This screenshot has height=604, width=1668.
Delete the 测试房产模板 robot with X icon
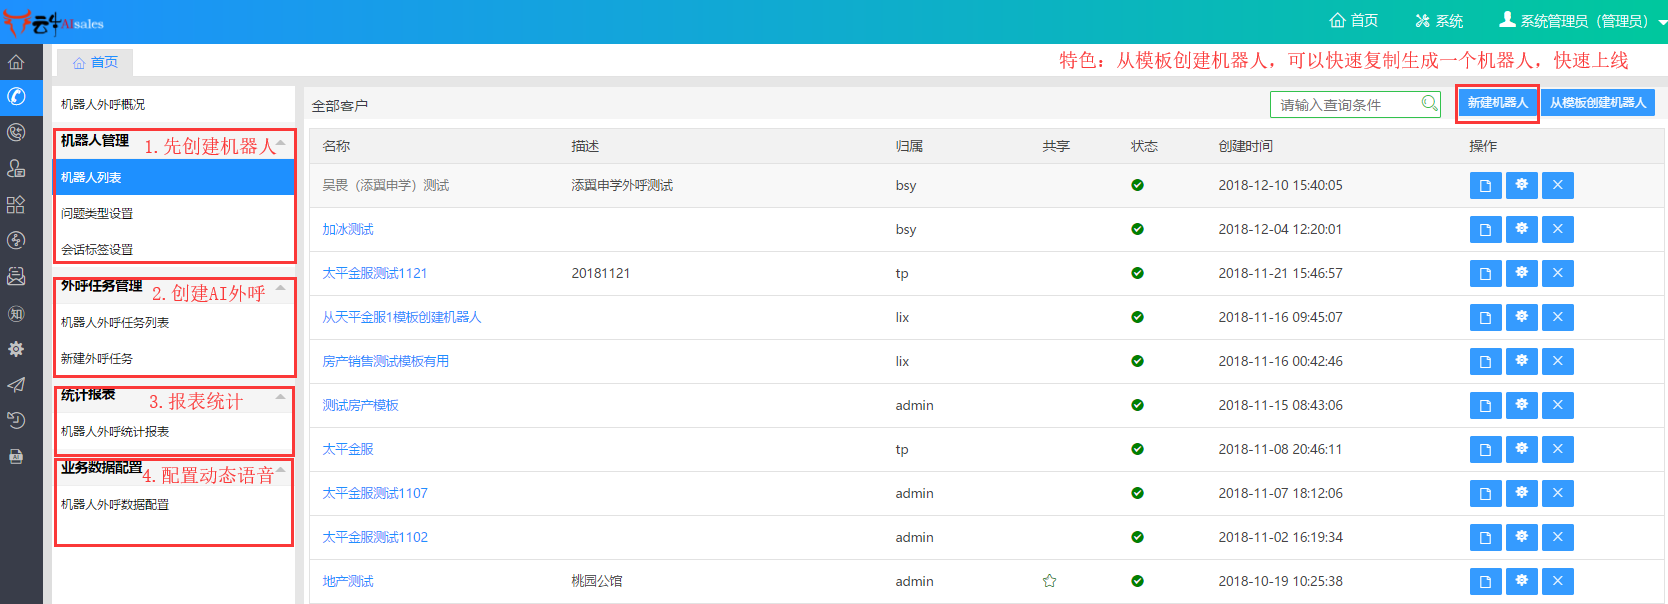click(1557, 405)
